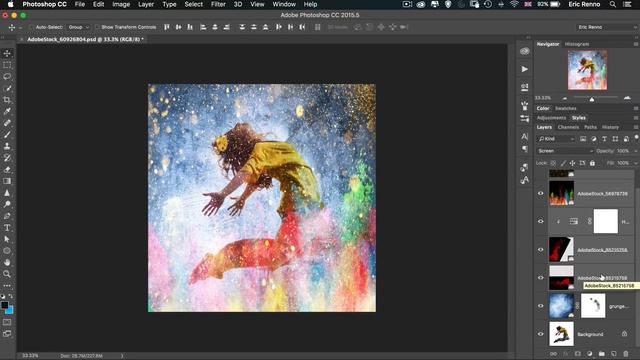Toggle lock transparent pixels
640x360 pixels.
(553, 163)
